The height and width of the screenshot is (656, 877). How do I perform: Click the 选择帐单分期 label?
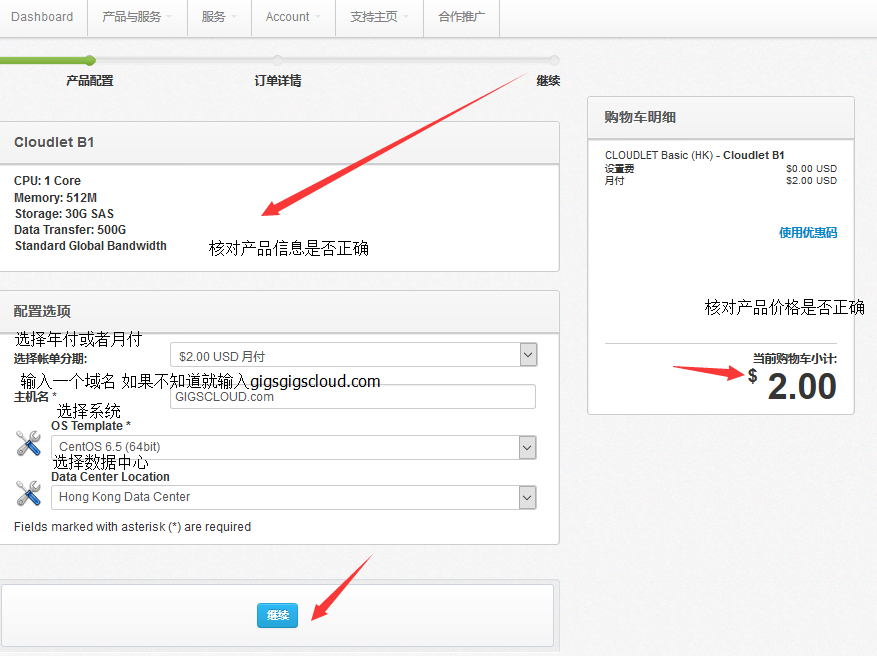(x=50, y=358)
